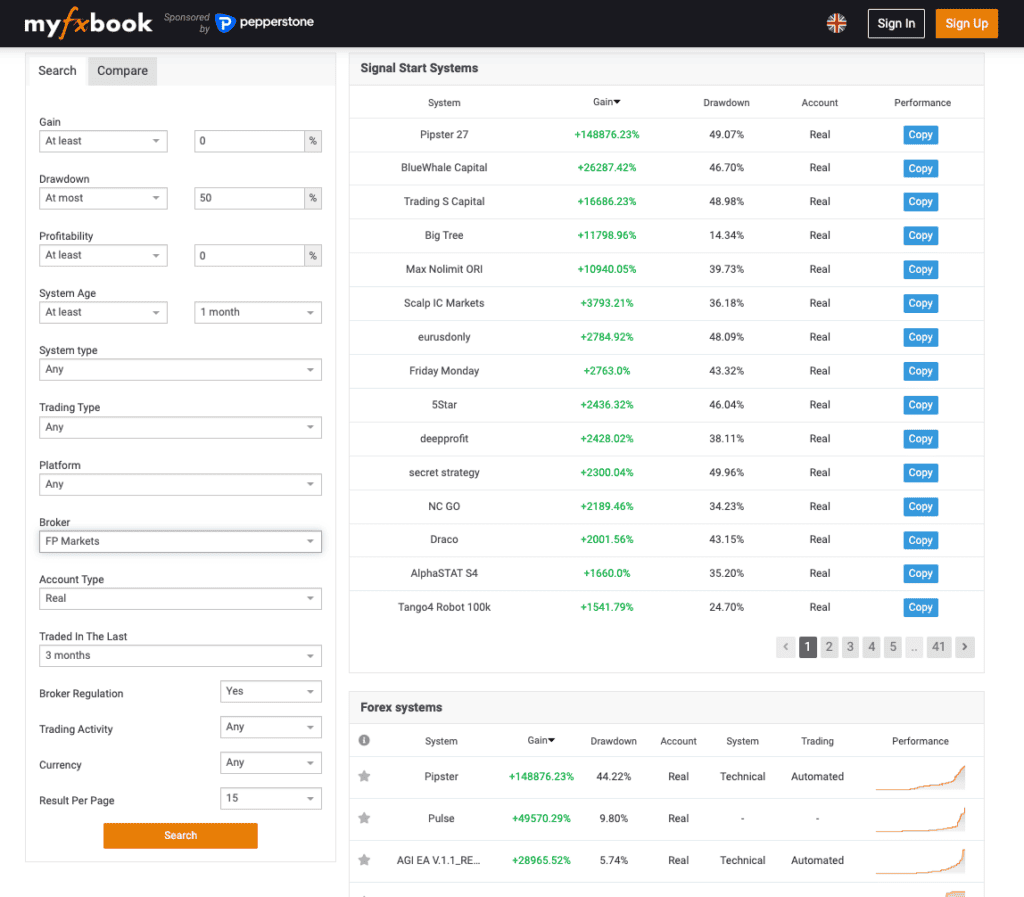Click the UK flag language icon
1024x897 pixels.
click(x=836, y=23)
